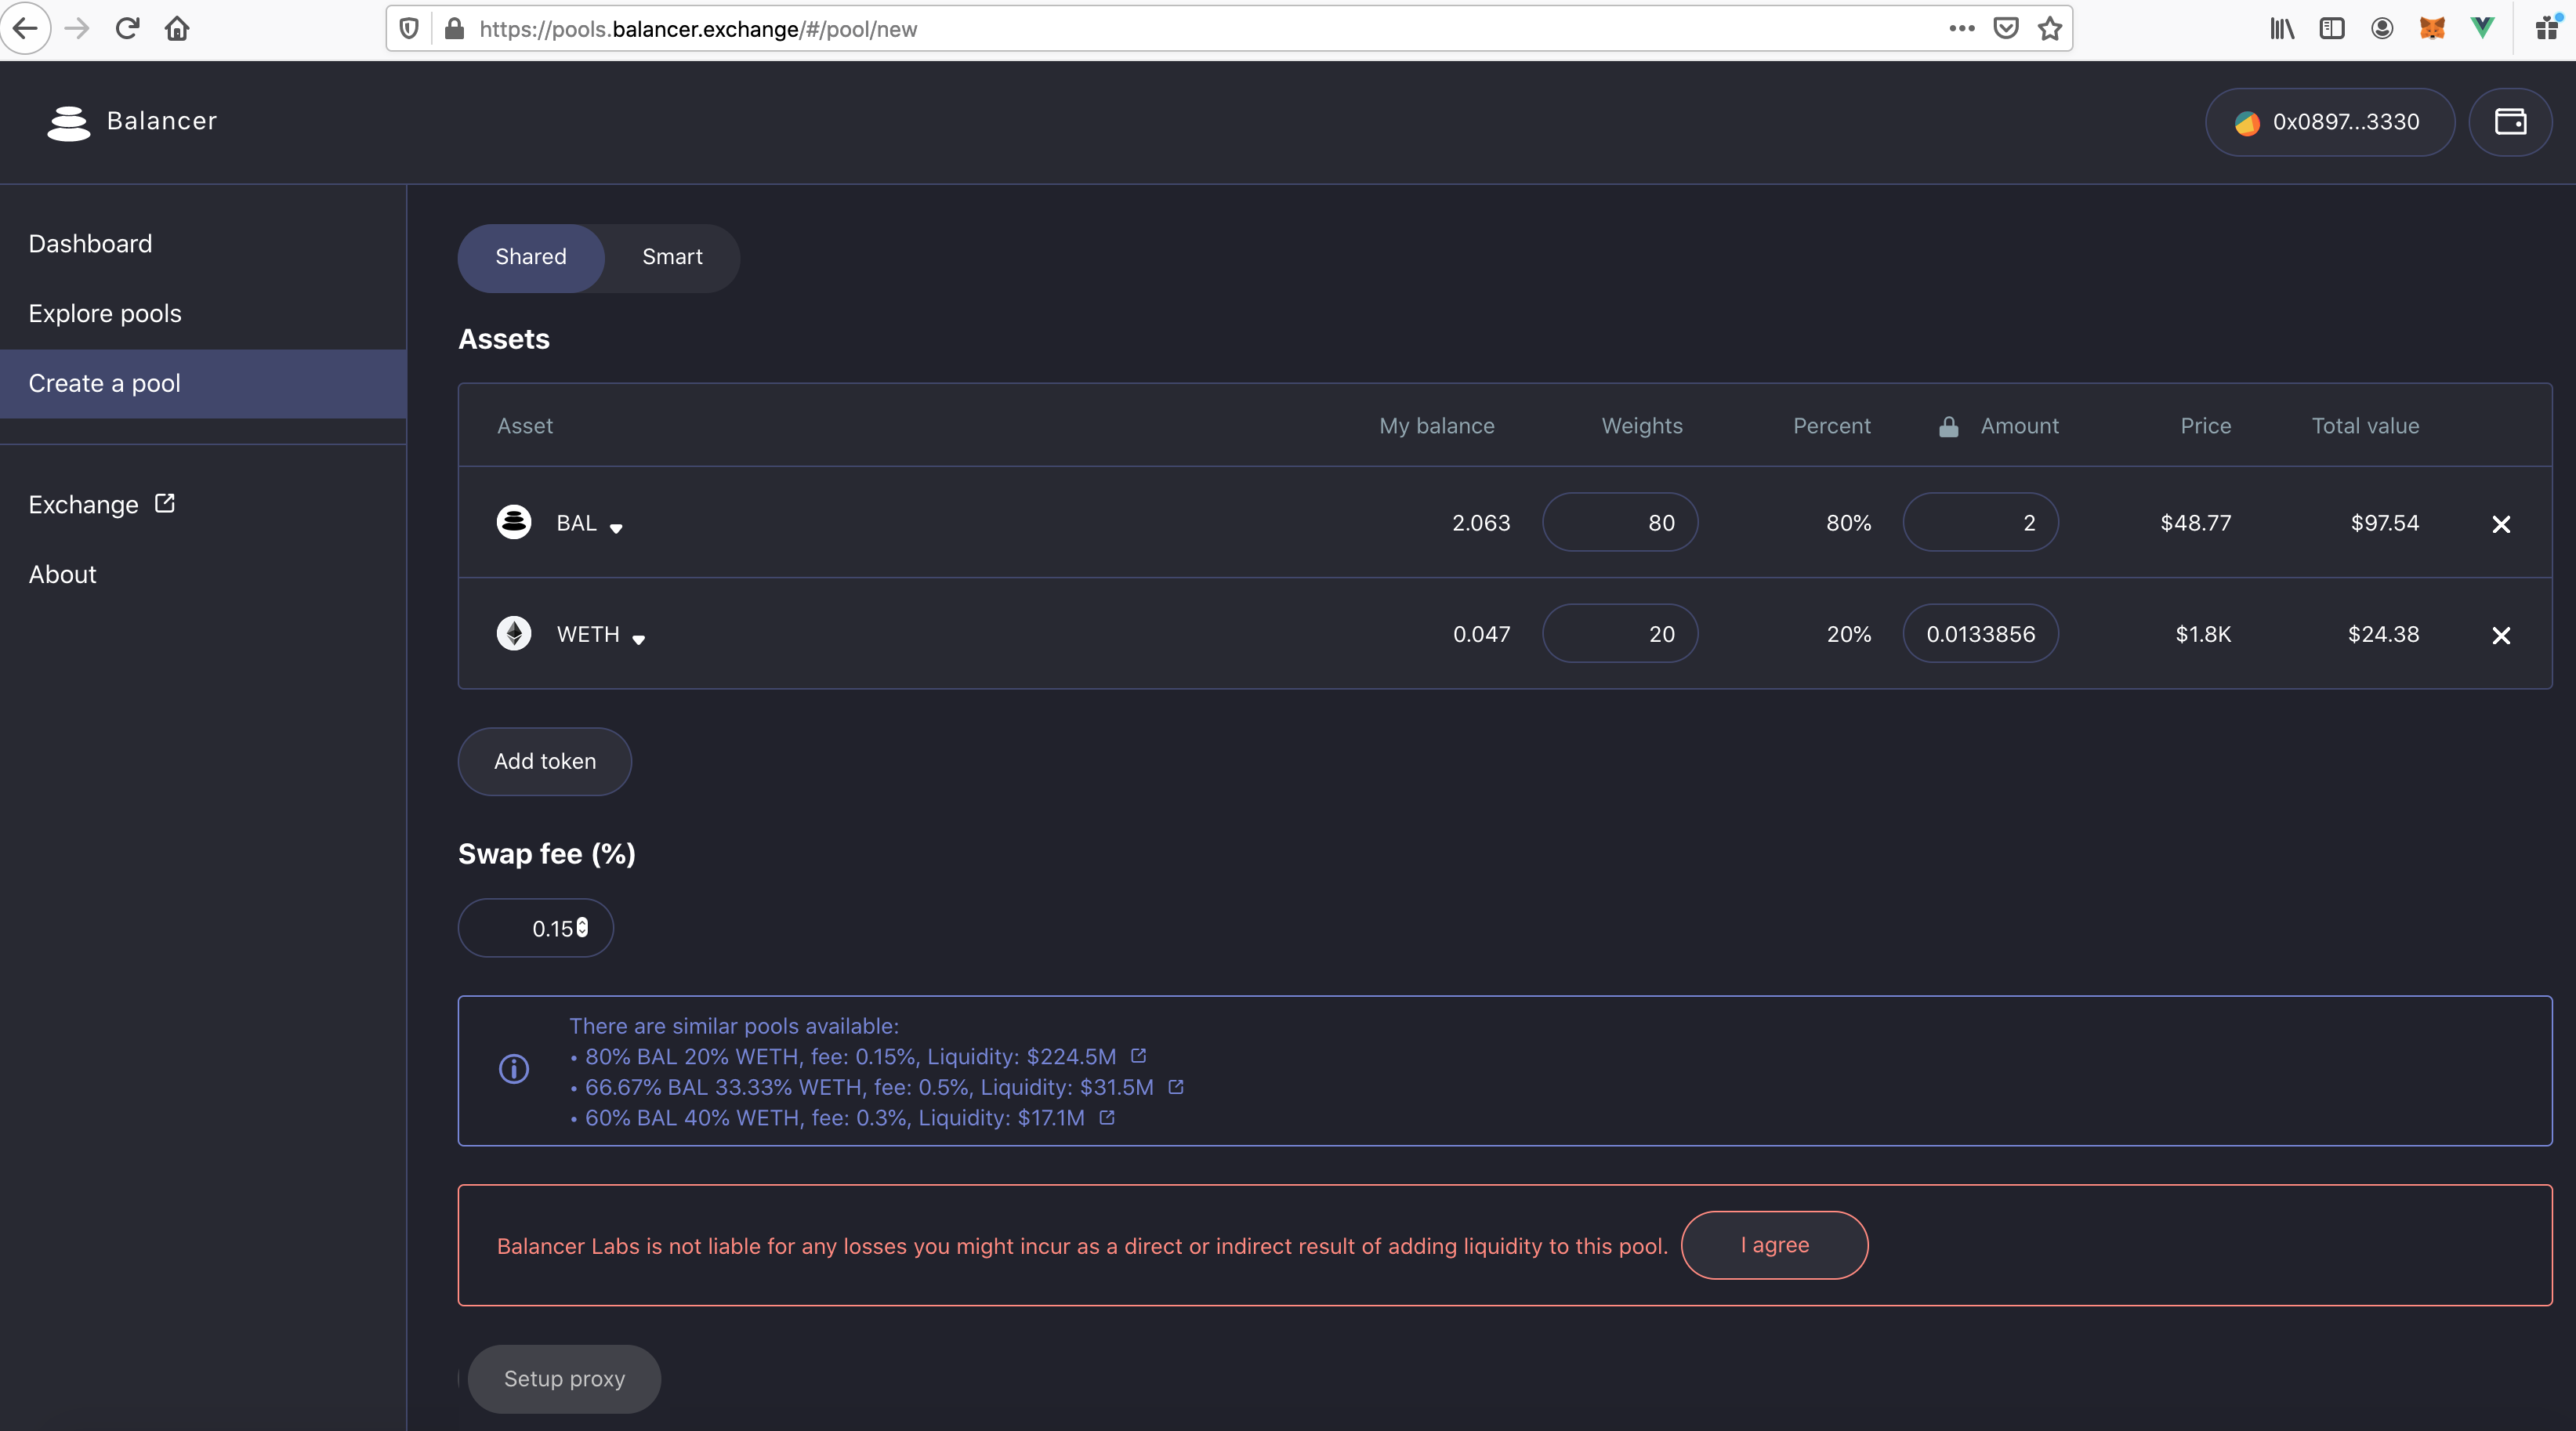Screen dimensions: 2576x1431
Task: Edit the WETH amount field
Action: pos(1980,634)
